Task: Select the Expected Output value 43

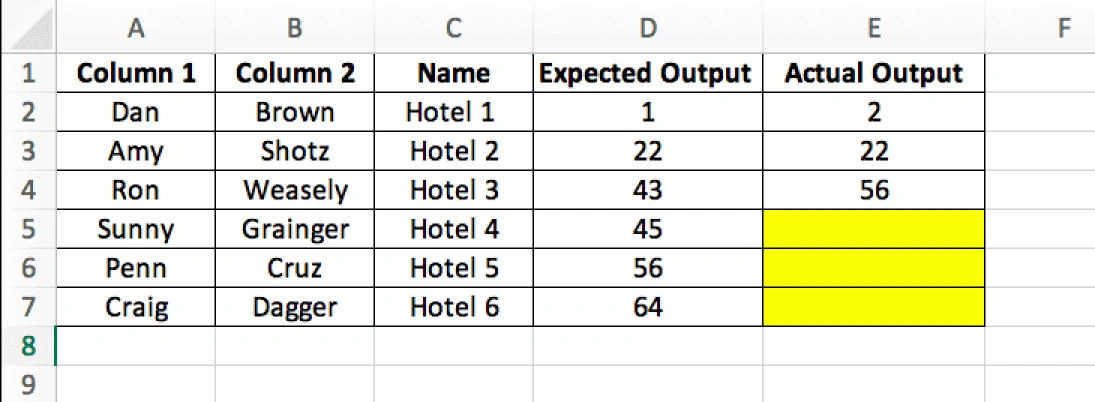Action: coord(647,190)
